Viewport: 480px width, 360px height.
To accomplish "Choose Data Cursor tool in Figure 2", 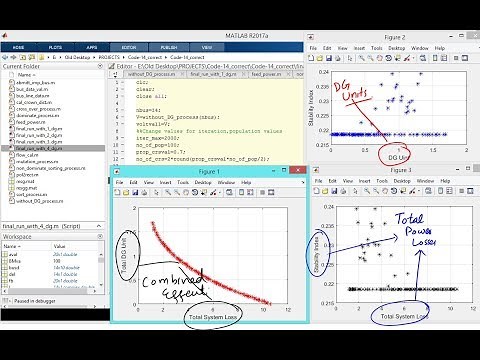I will (x=397, y=58).
